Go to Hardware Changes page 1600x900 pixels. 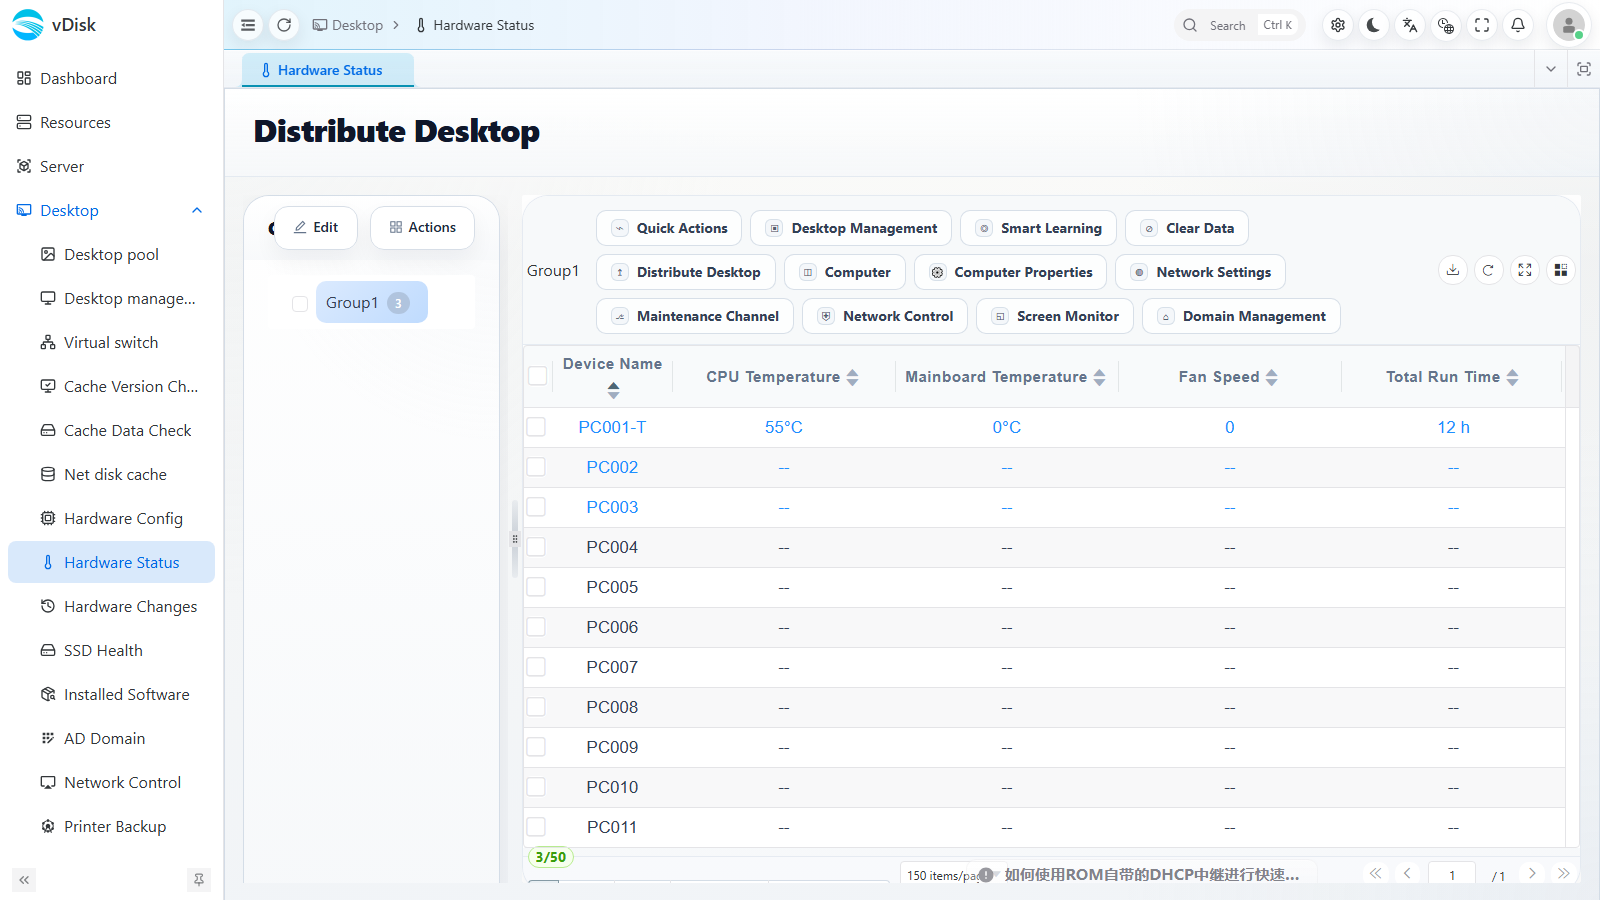coord(130,606)
